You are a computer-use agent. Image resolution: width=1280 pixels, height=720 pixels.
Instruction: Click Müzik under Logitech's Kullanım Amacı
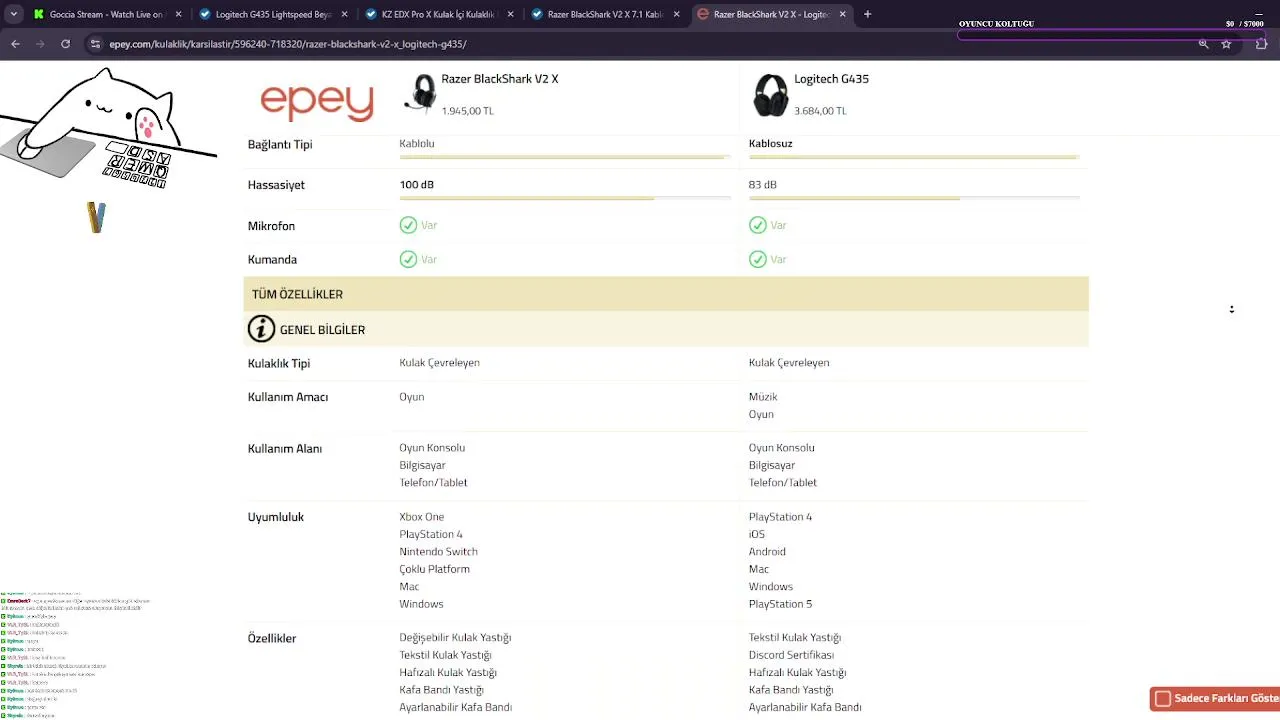tap(763, 397)
